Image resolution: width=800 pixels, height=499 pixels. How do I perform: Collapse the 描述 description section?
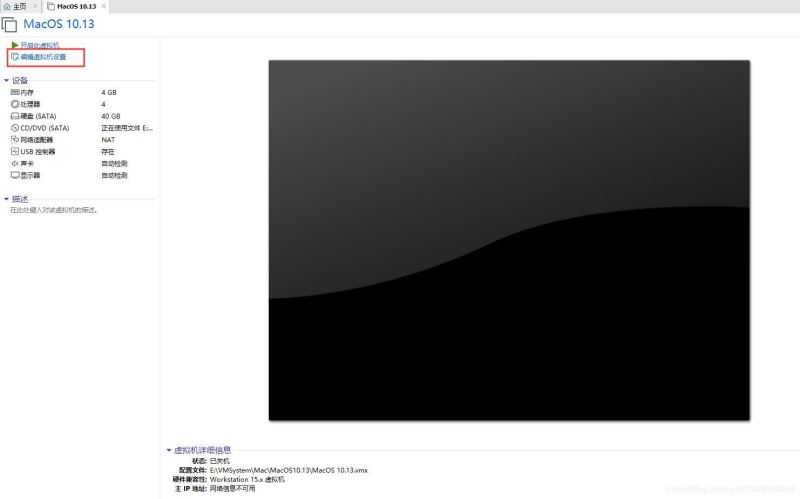pyautogui.click(x=6, y=199)
